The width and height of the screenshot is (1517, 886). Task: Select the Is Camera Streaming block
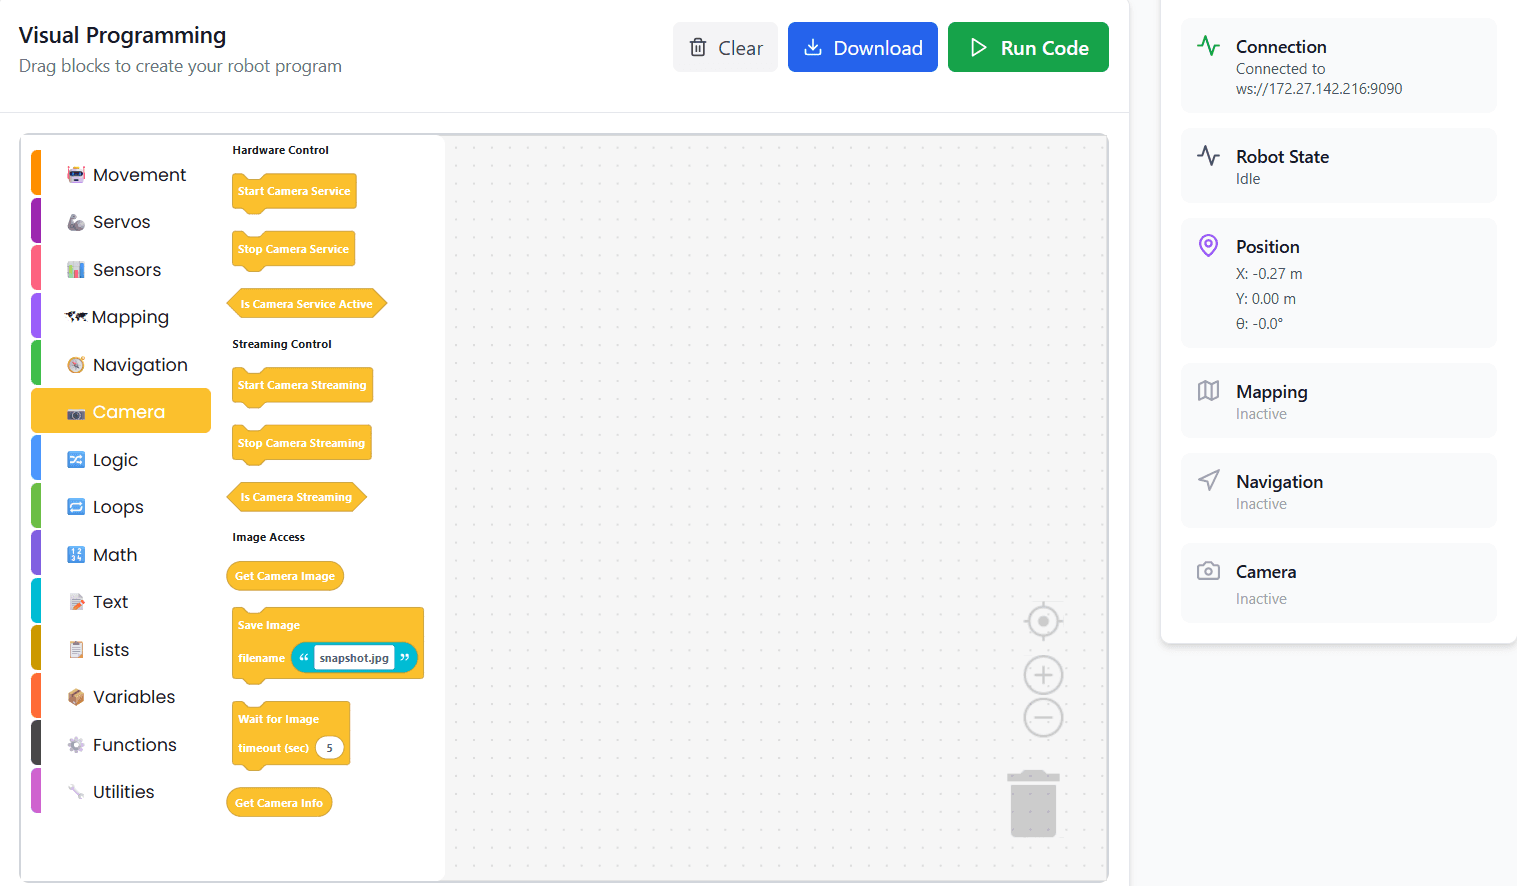[x=296, y=497]
